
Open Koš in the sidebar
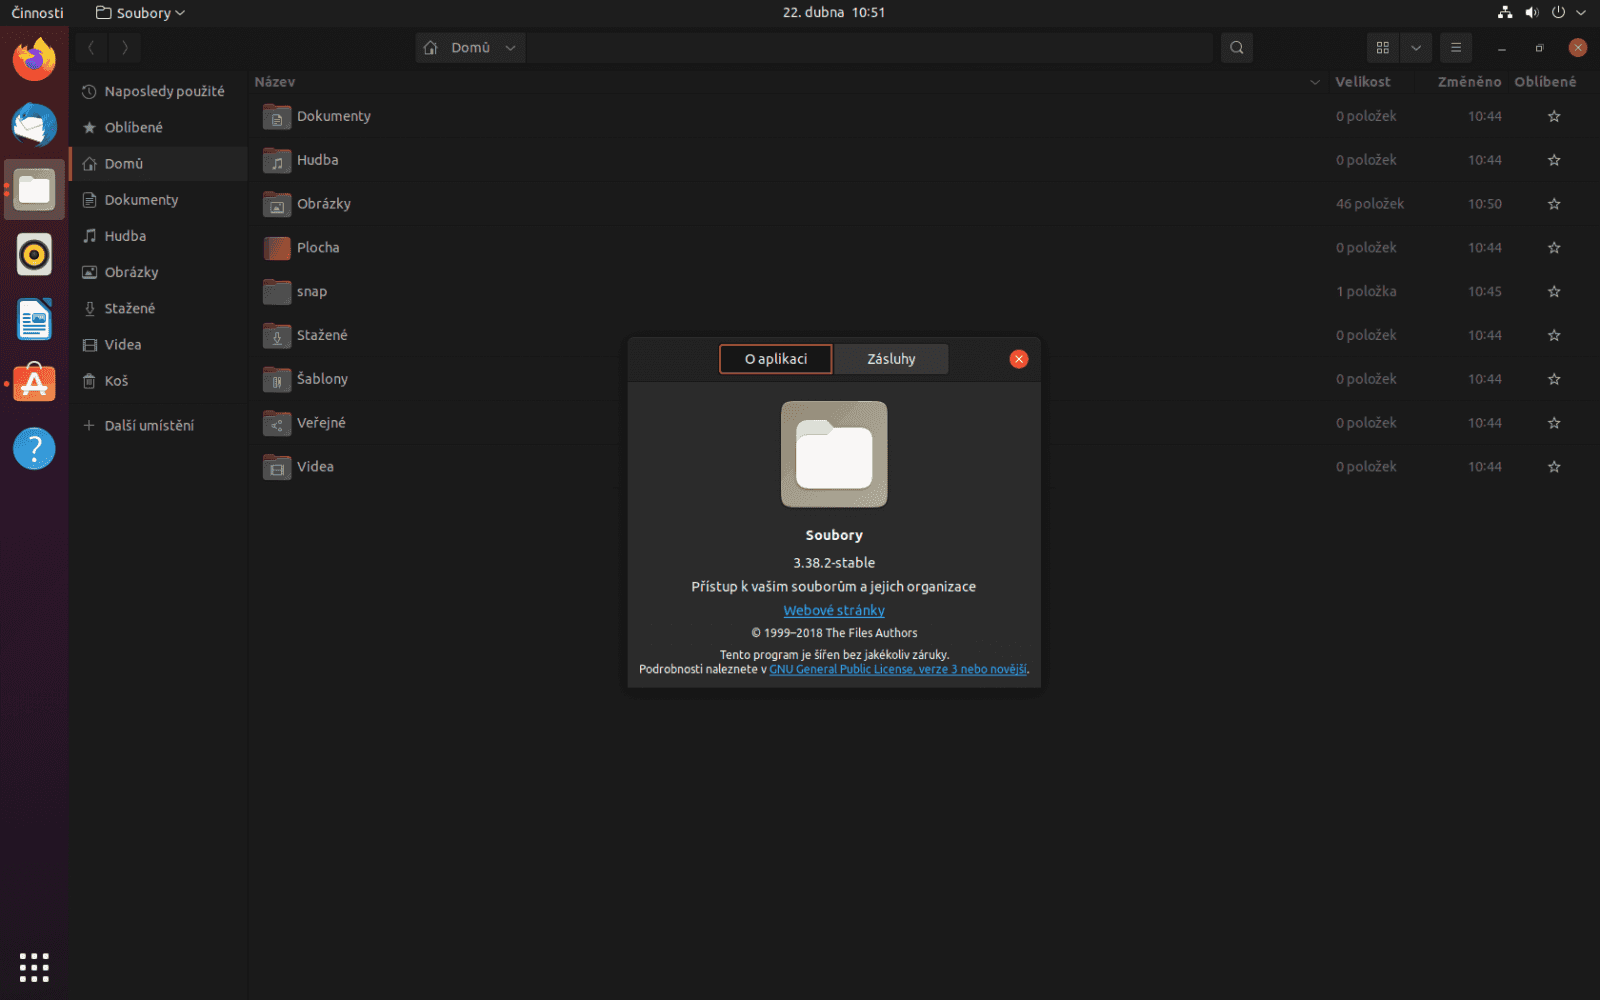pyautogui.click(x=116, y=380)
